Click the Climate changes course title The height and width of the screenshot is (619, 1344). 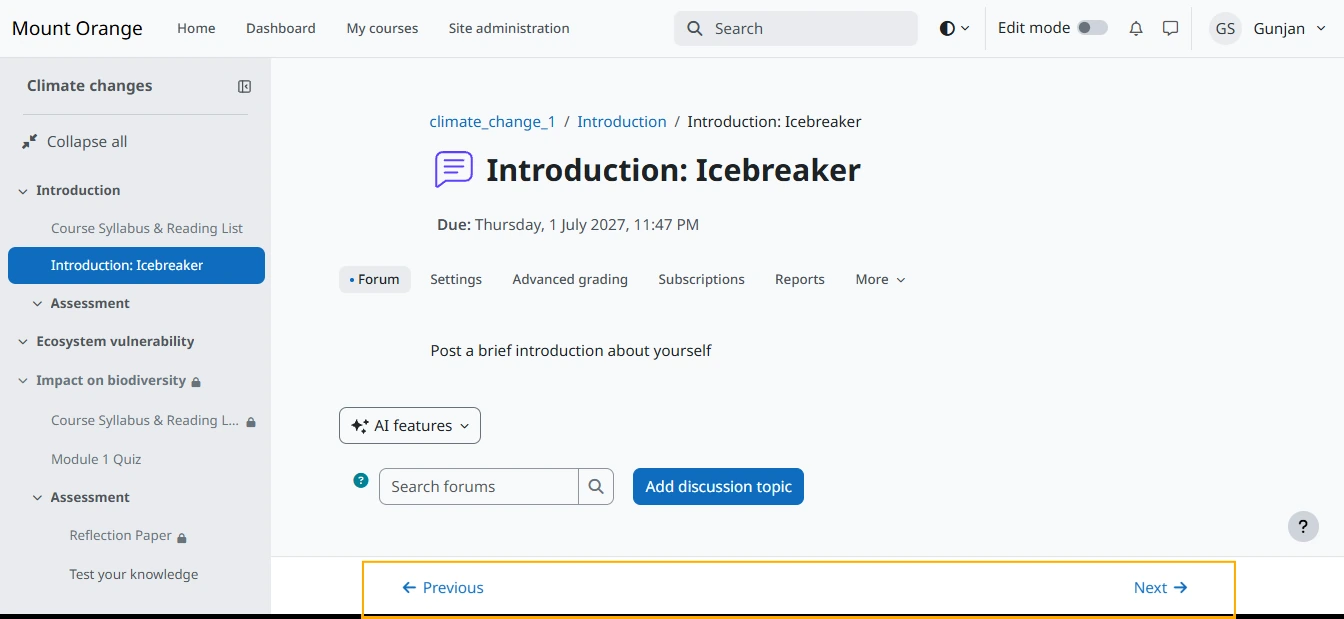click(x=90, y=86)
